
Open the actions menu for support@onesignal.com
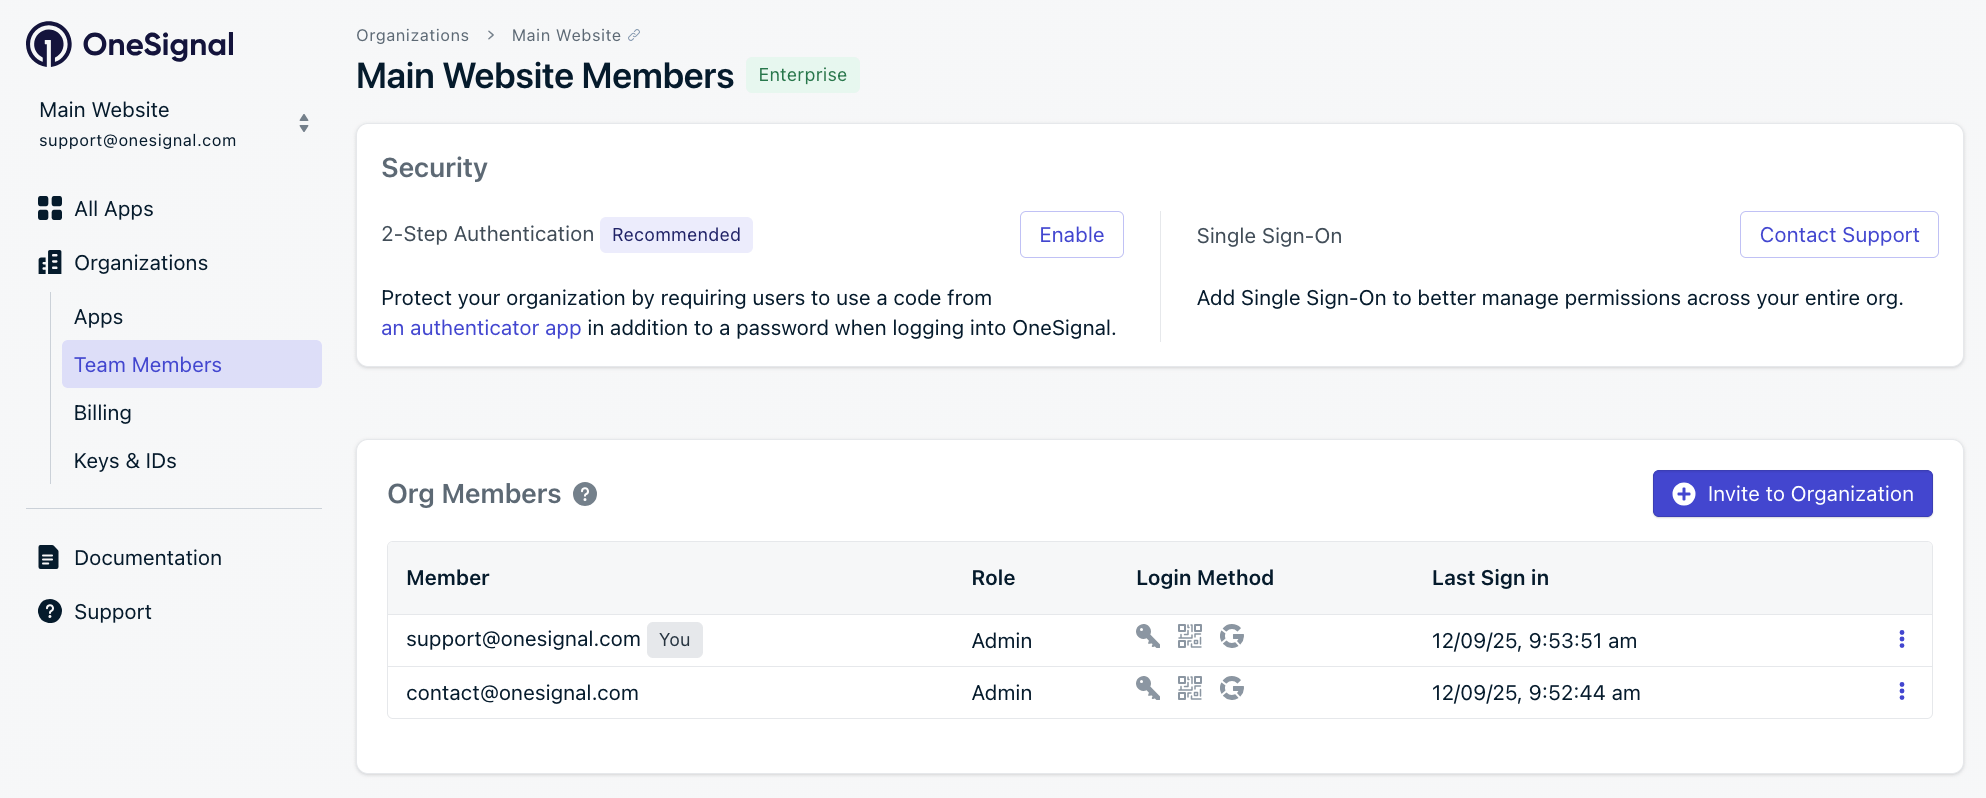pos(1901,639)
